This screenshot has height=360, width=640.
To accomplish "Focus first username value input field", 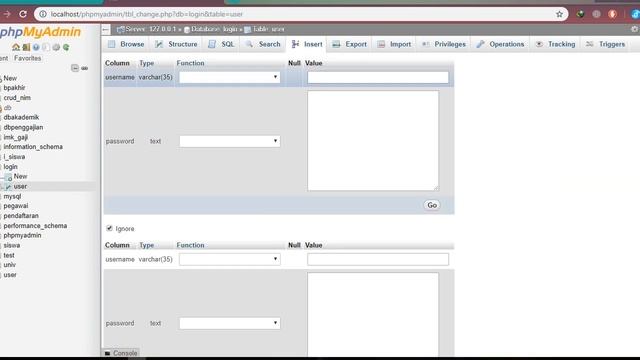I will coord(378,77).
